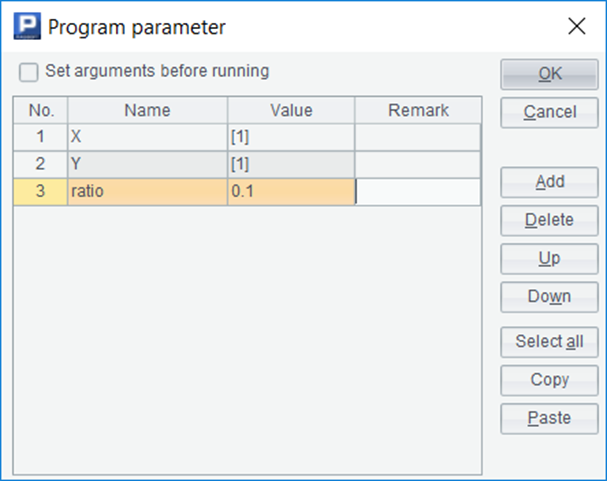607x481 pixels.
Task: Click the Cancel button
Action: tap(549, 112)
